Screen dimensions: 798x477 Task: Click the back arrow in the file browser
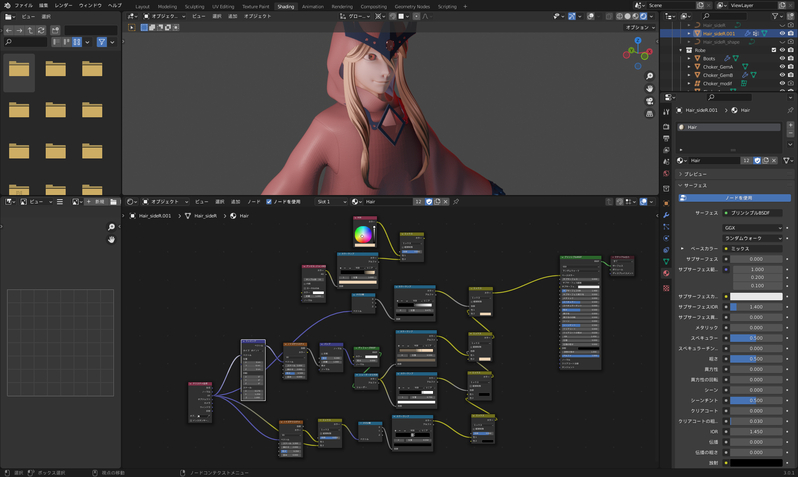(x=9, y=31)
